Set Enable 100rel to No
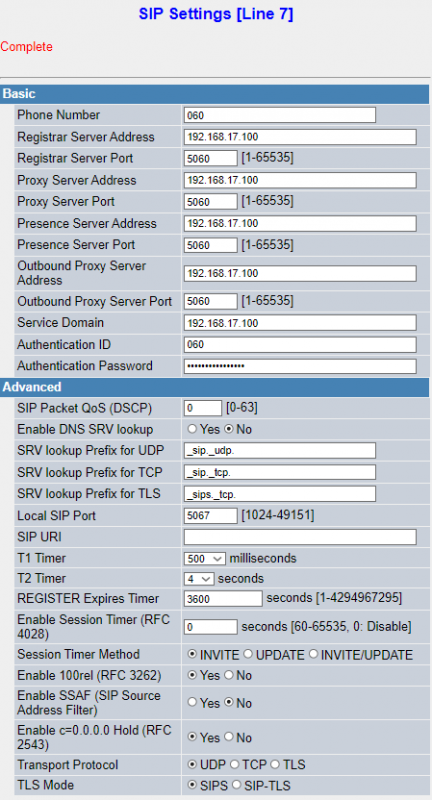Screen dimensions: 432x800 pos(228,676)
